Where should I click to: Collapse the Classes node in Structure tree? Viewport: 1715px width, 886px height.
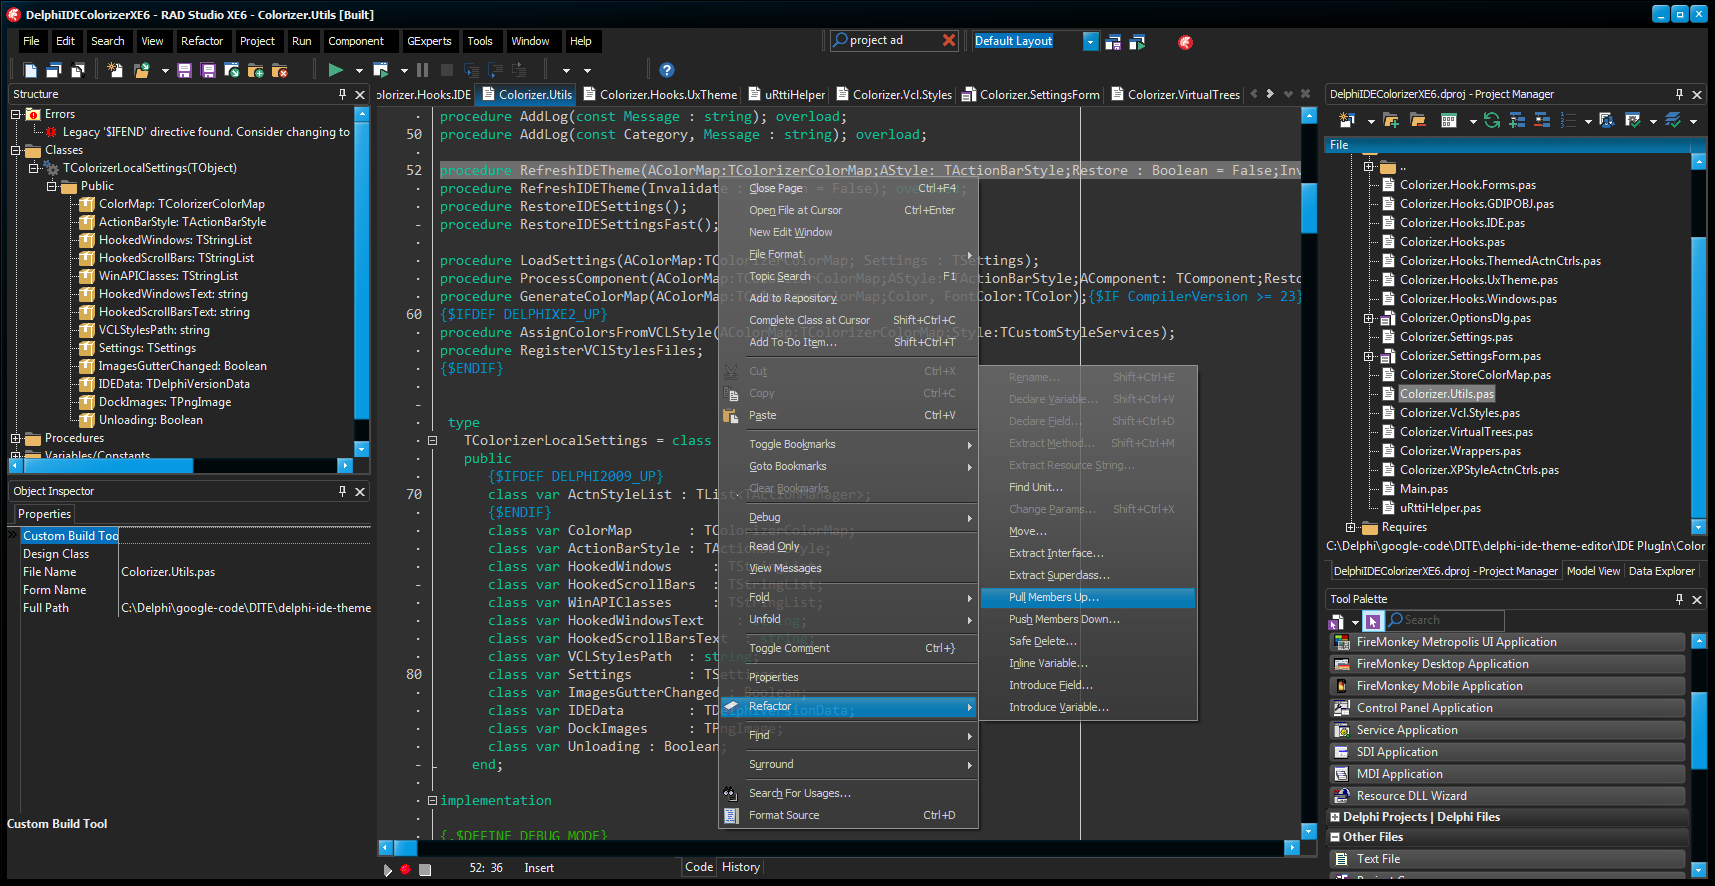(x=16, y=150)
